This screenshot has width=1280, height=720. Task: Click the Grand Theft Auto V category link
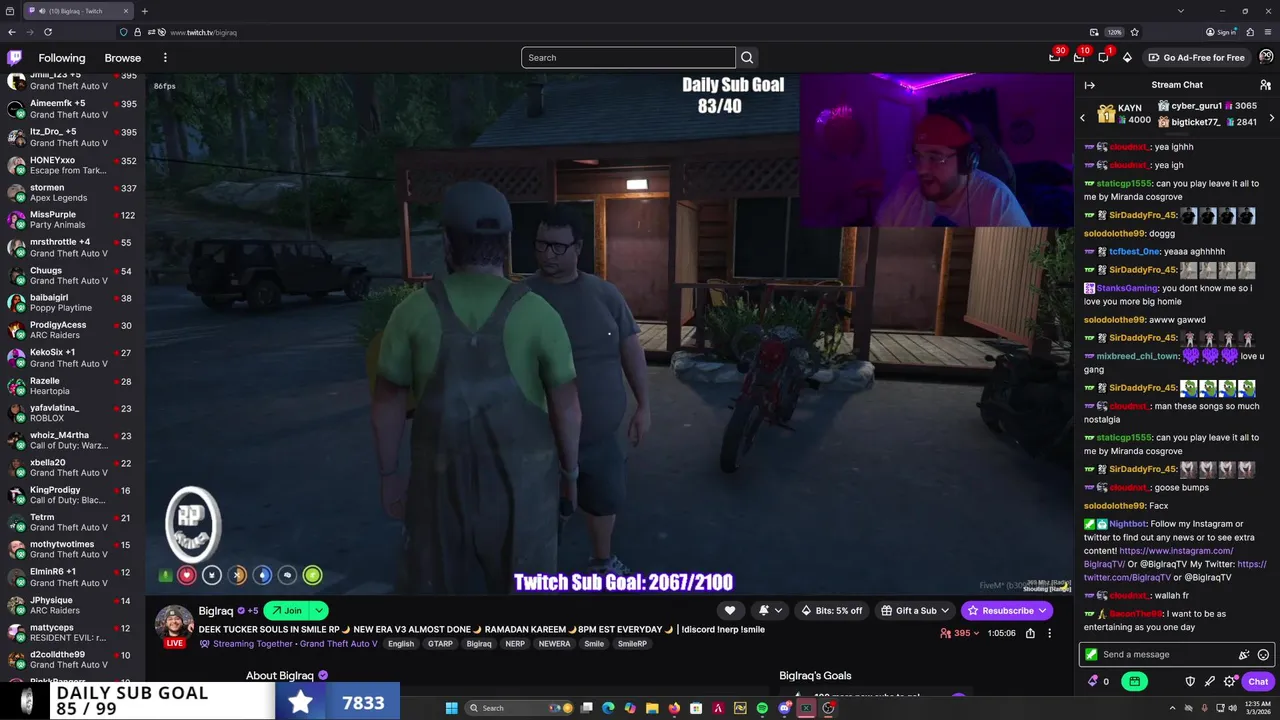click(338, 644)
